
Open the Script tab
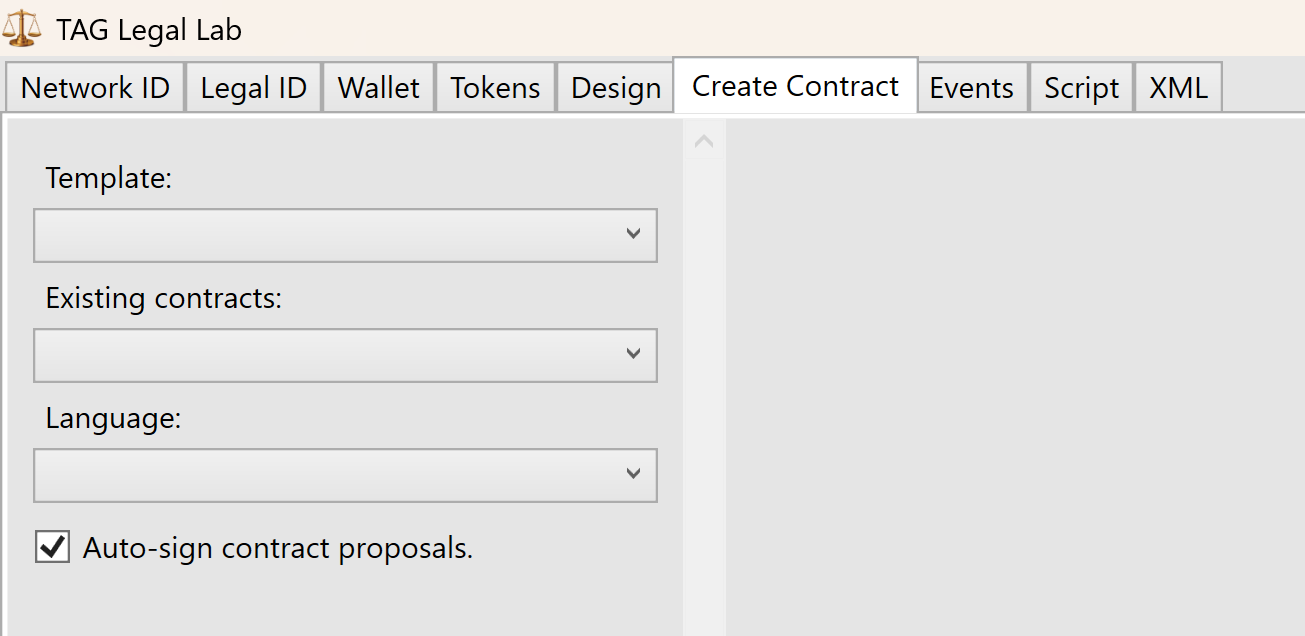tap(1081, 87)
